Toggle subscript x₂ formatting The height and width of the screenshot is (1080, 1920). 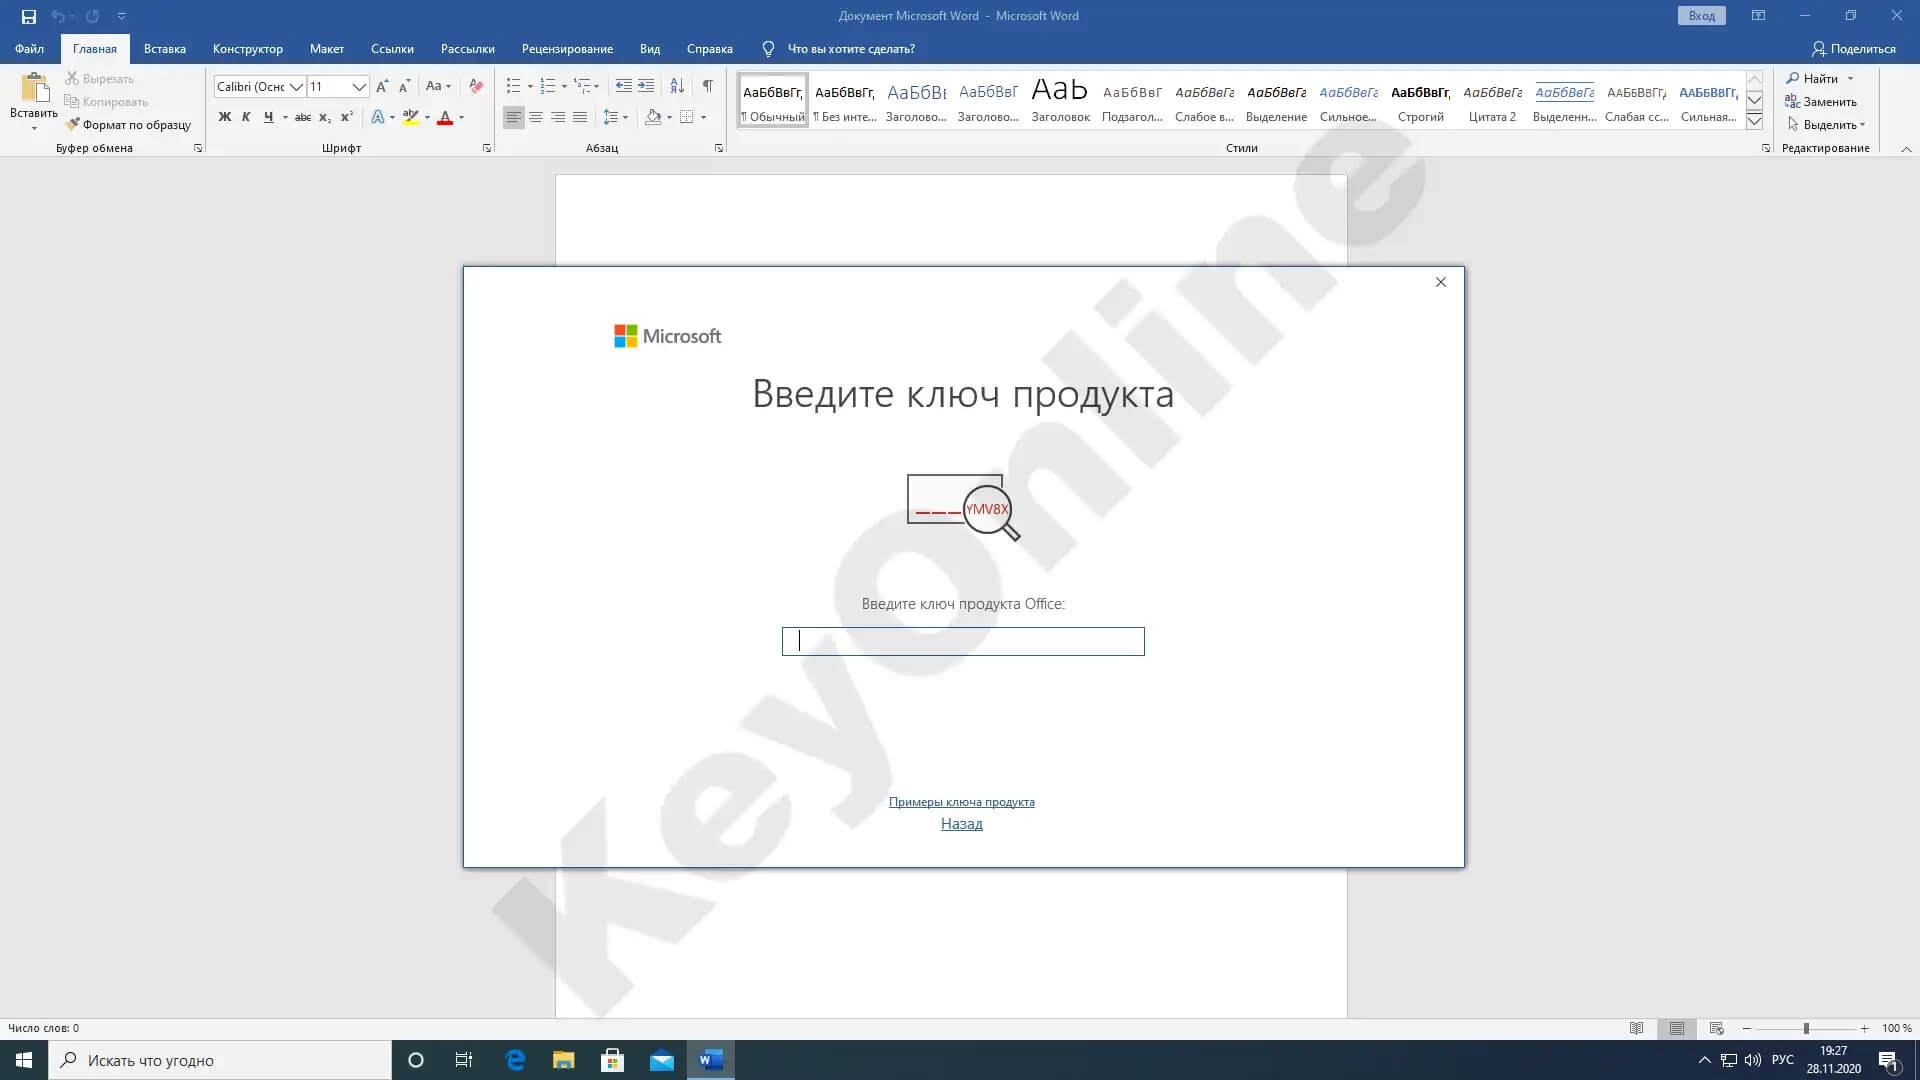click(x=325, y=117)
